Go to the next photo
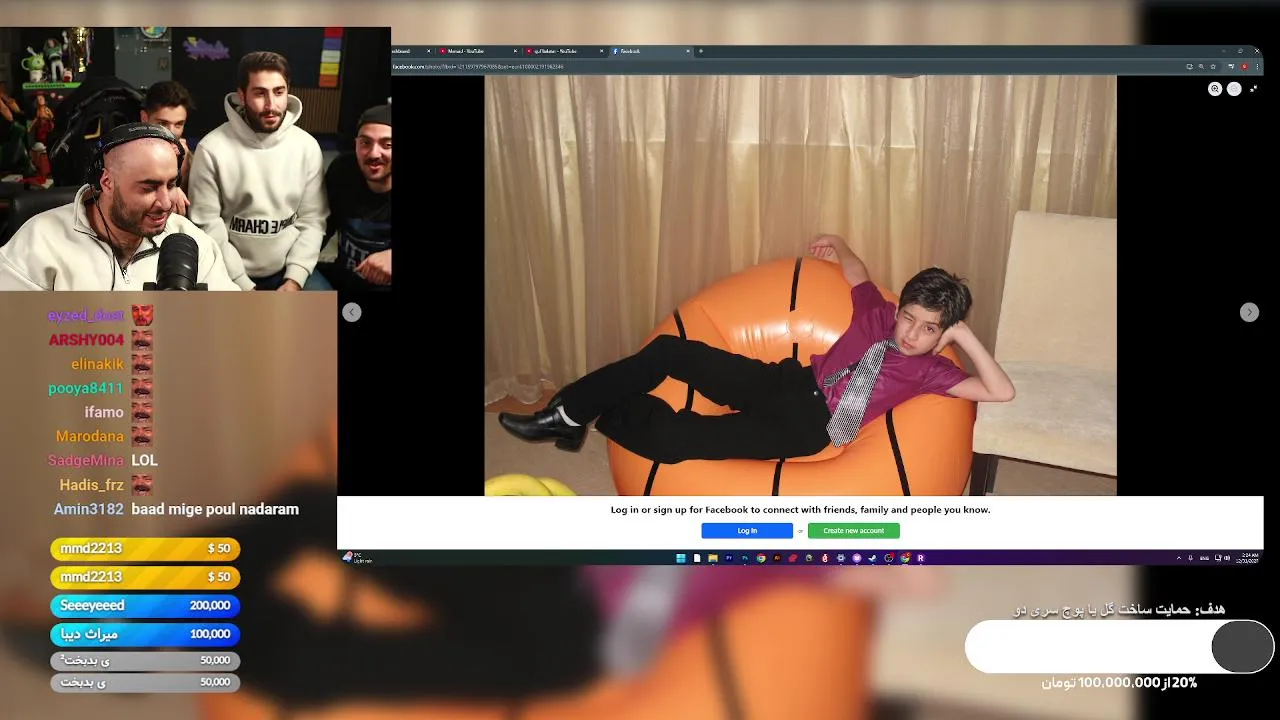The width and height of the screenshot is (1280, 720). [x=1249, y=313]
